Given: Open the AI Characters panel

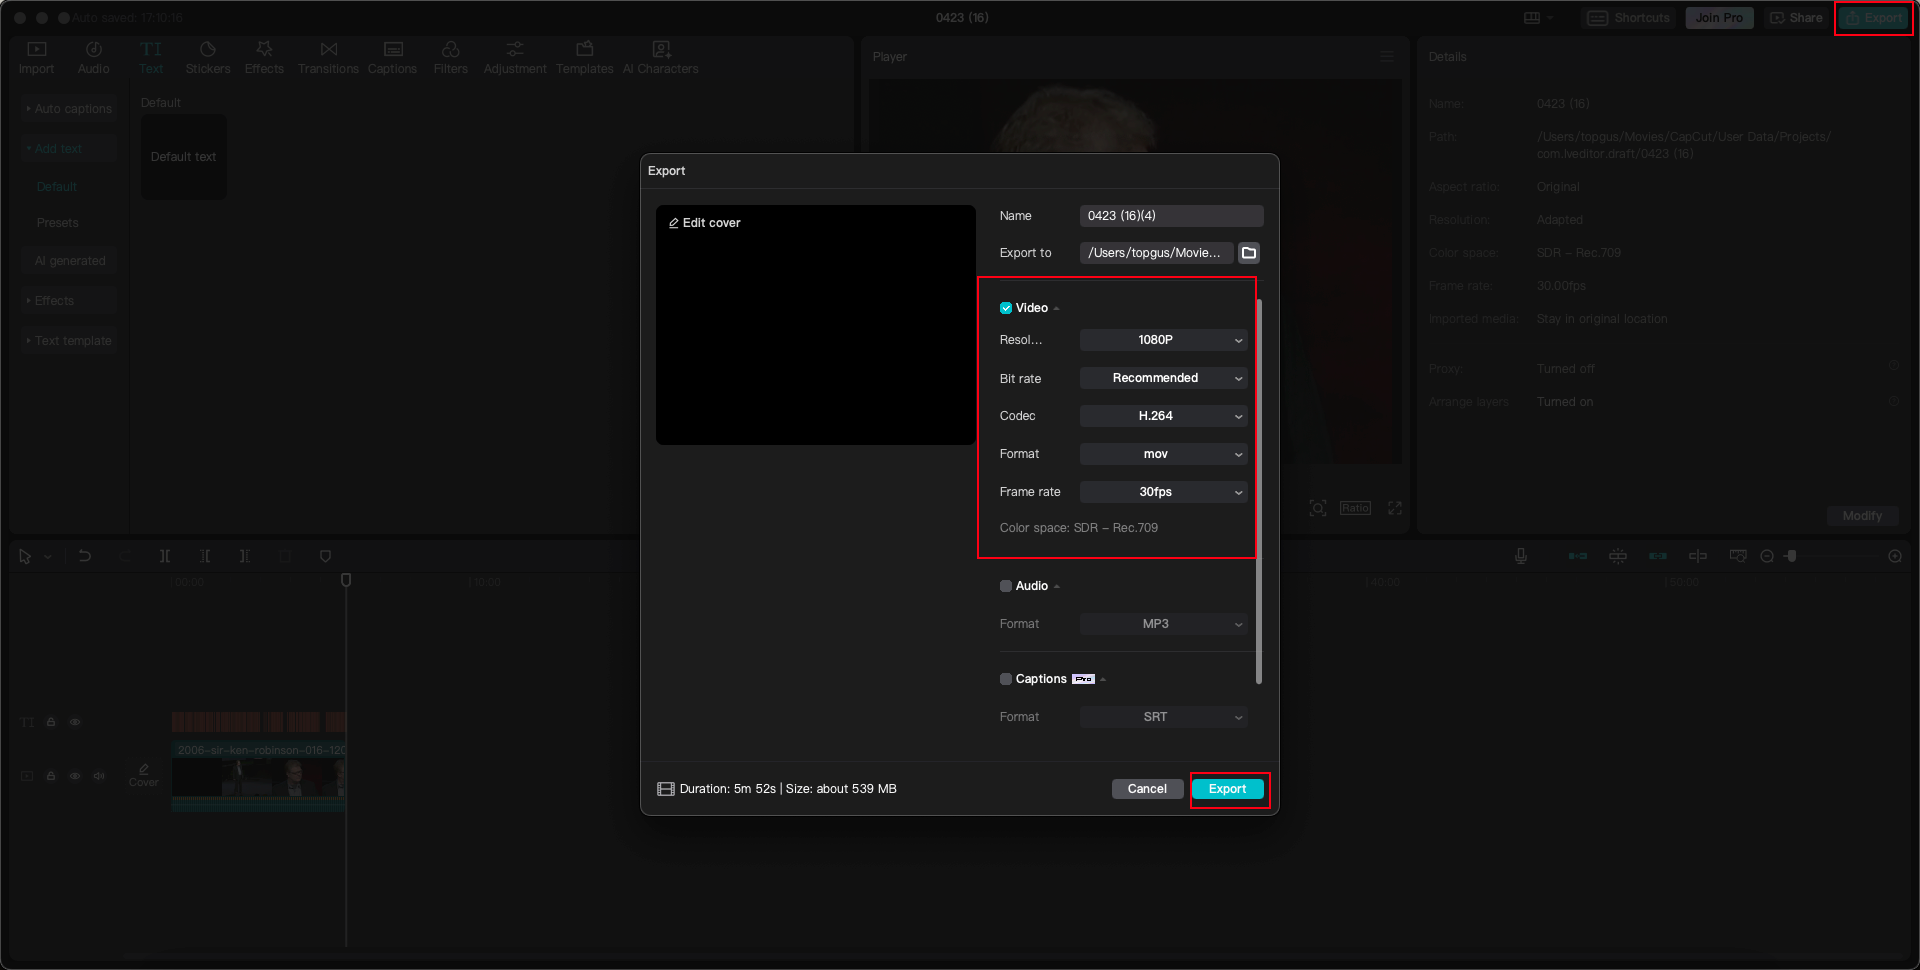Looking at the screenshot, I should point(660,56).
